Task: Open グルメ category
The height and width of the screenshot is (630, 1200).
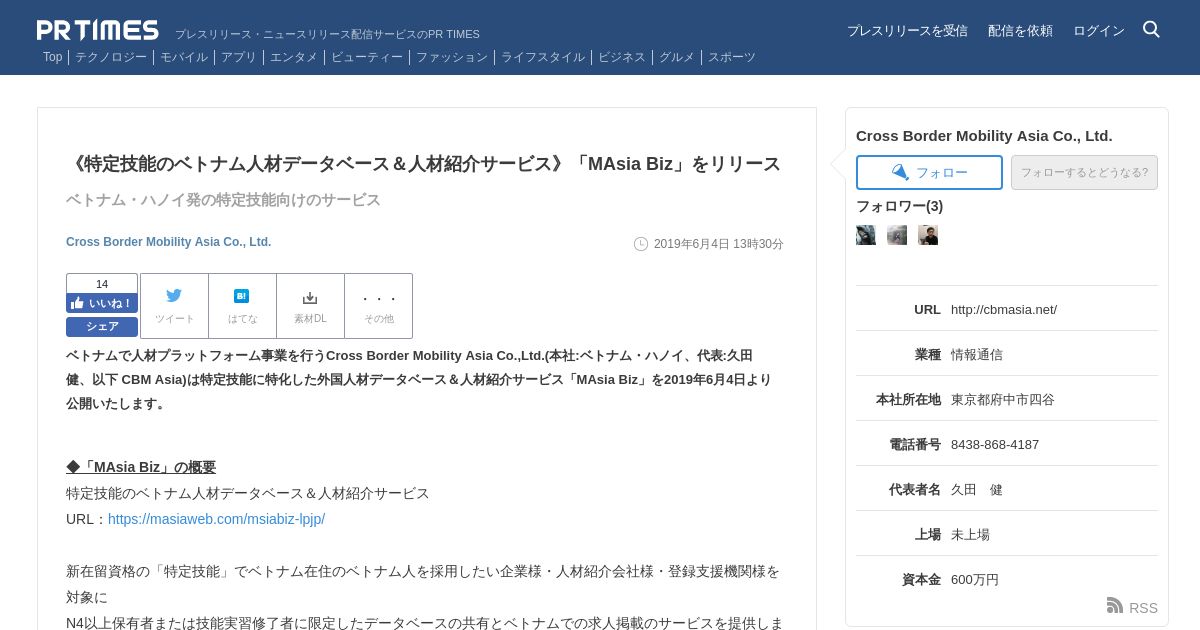Action: 677,57
